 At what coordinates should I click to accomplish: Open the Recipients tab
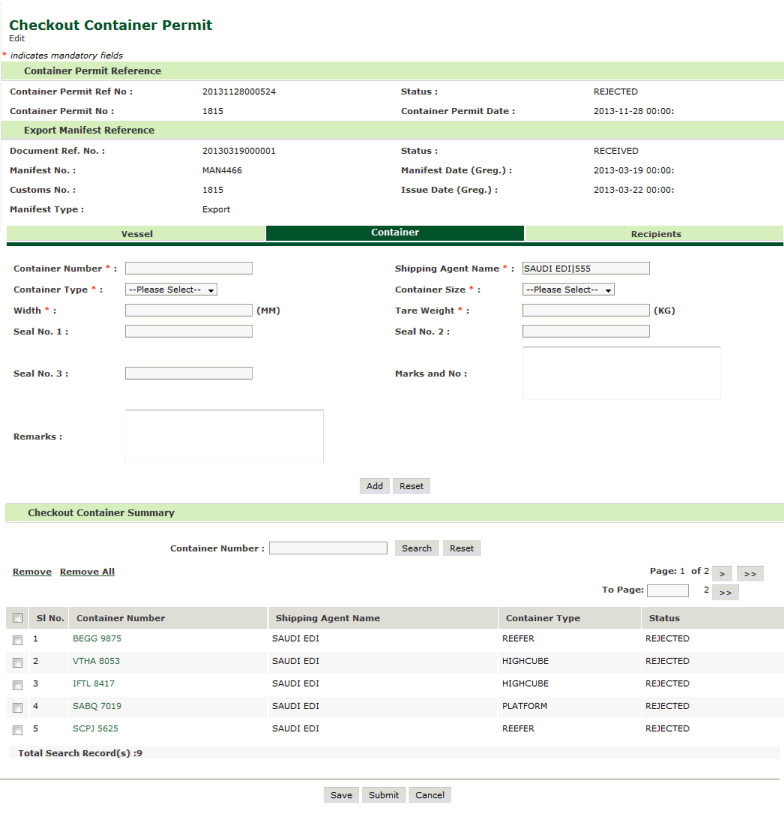click(655, 234)
